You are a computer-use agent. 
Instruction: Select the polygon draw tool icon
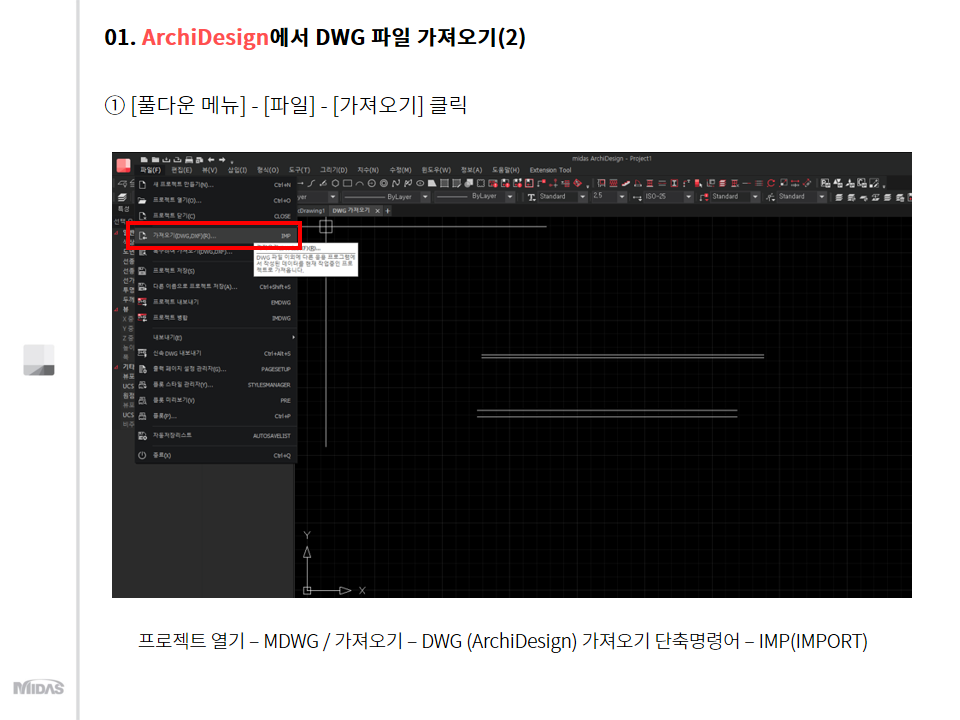336,183
